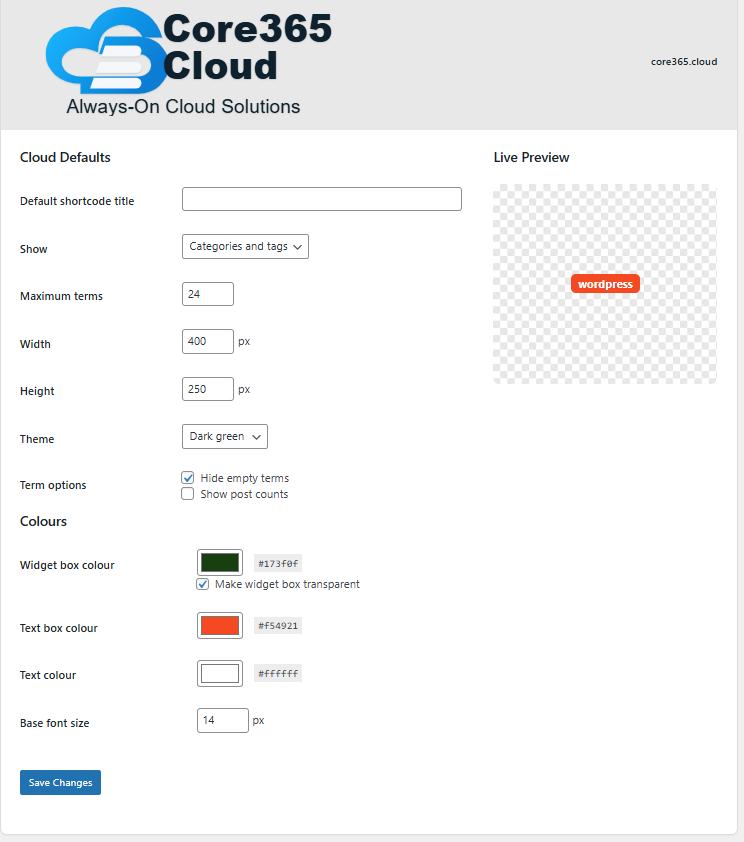Open the core365.cloud link
The width and height of the screenshot is (744, 842).
pos(684,62)
